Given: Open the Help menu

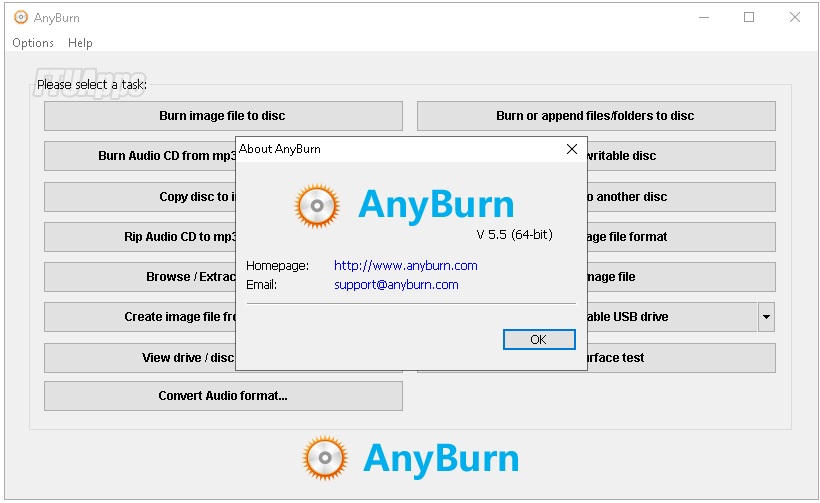Looking at the screenshot, I should 80,43.
